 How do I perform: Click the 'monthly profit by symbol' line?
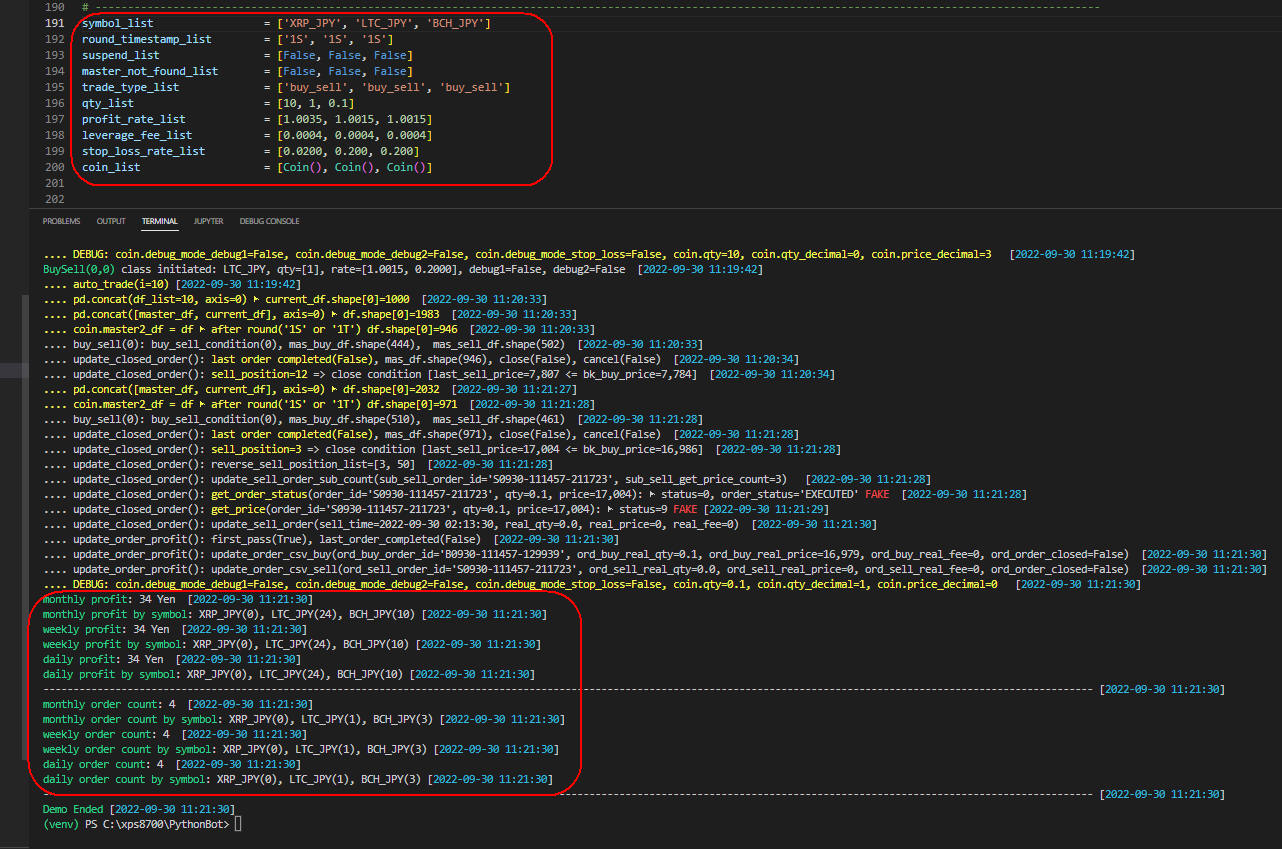tap(294, 614)
